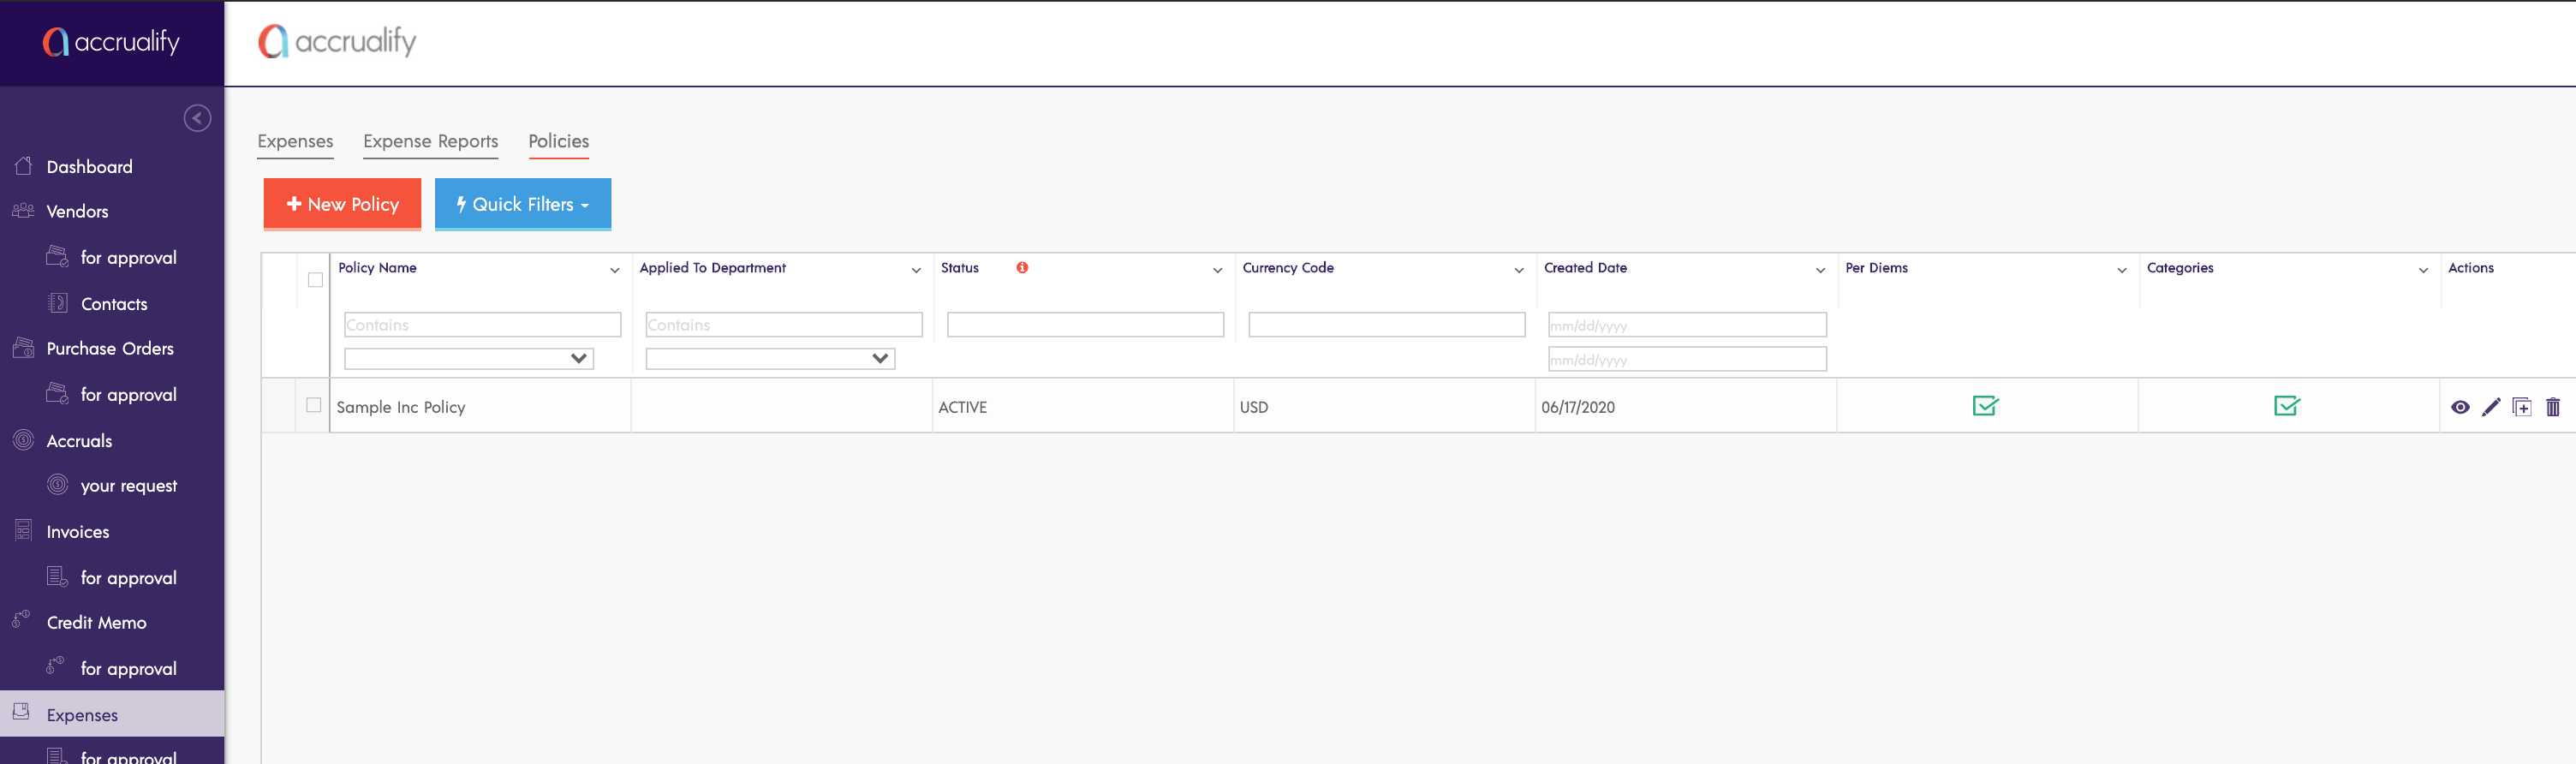Viewport: 2576px width, 764px height.
Task: Click the Policy Name Contains filter field
Action: (482, 325)
